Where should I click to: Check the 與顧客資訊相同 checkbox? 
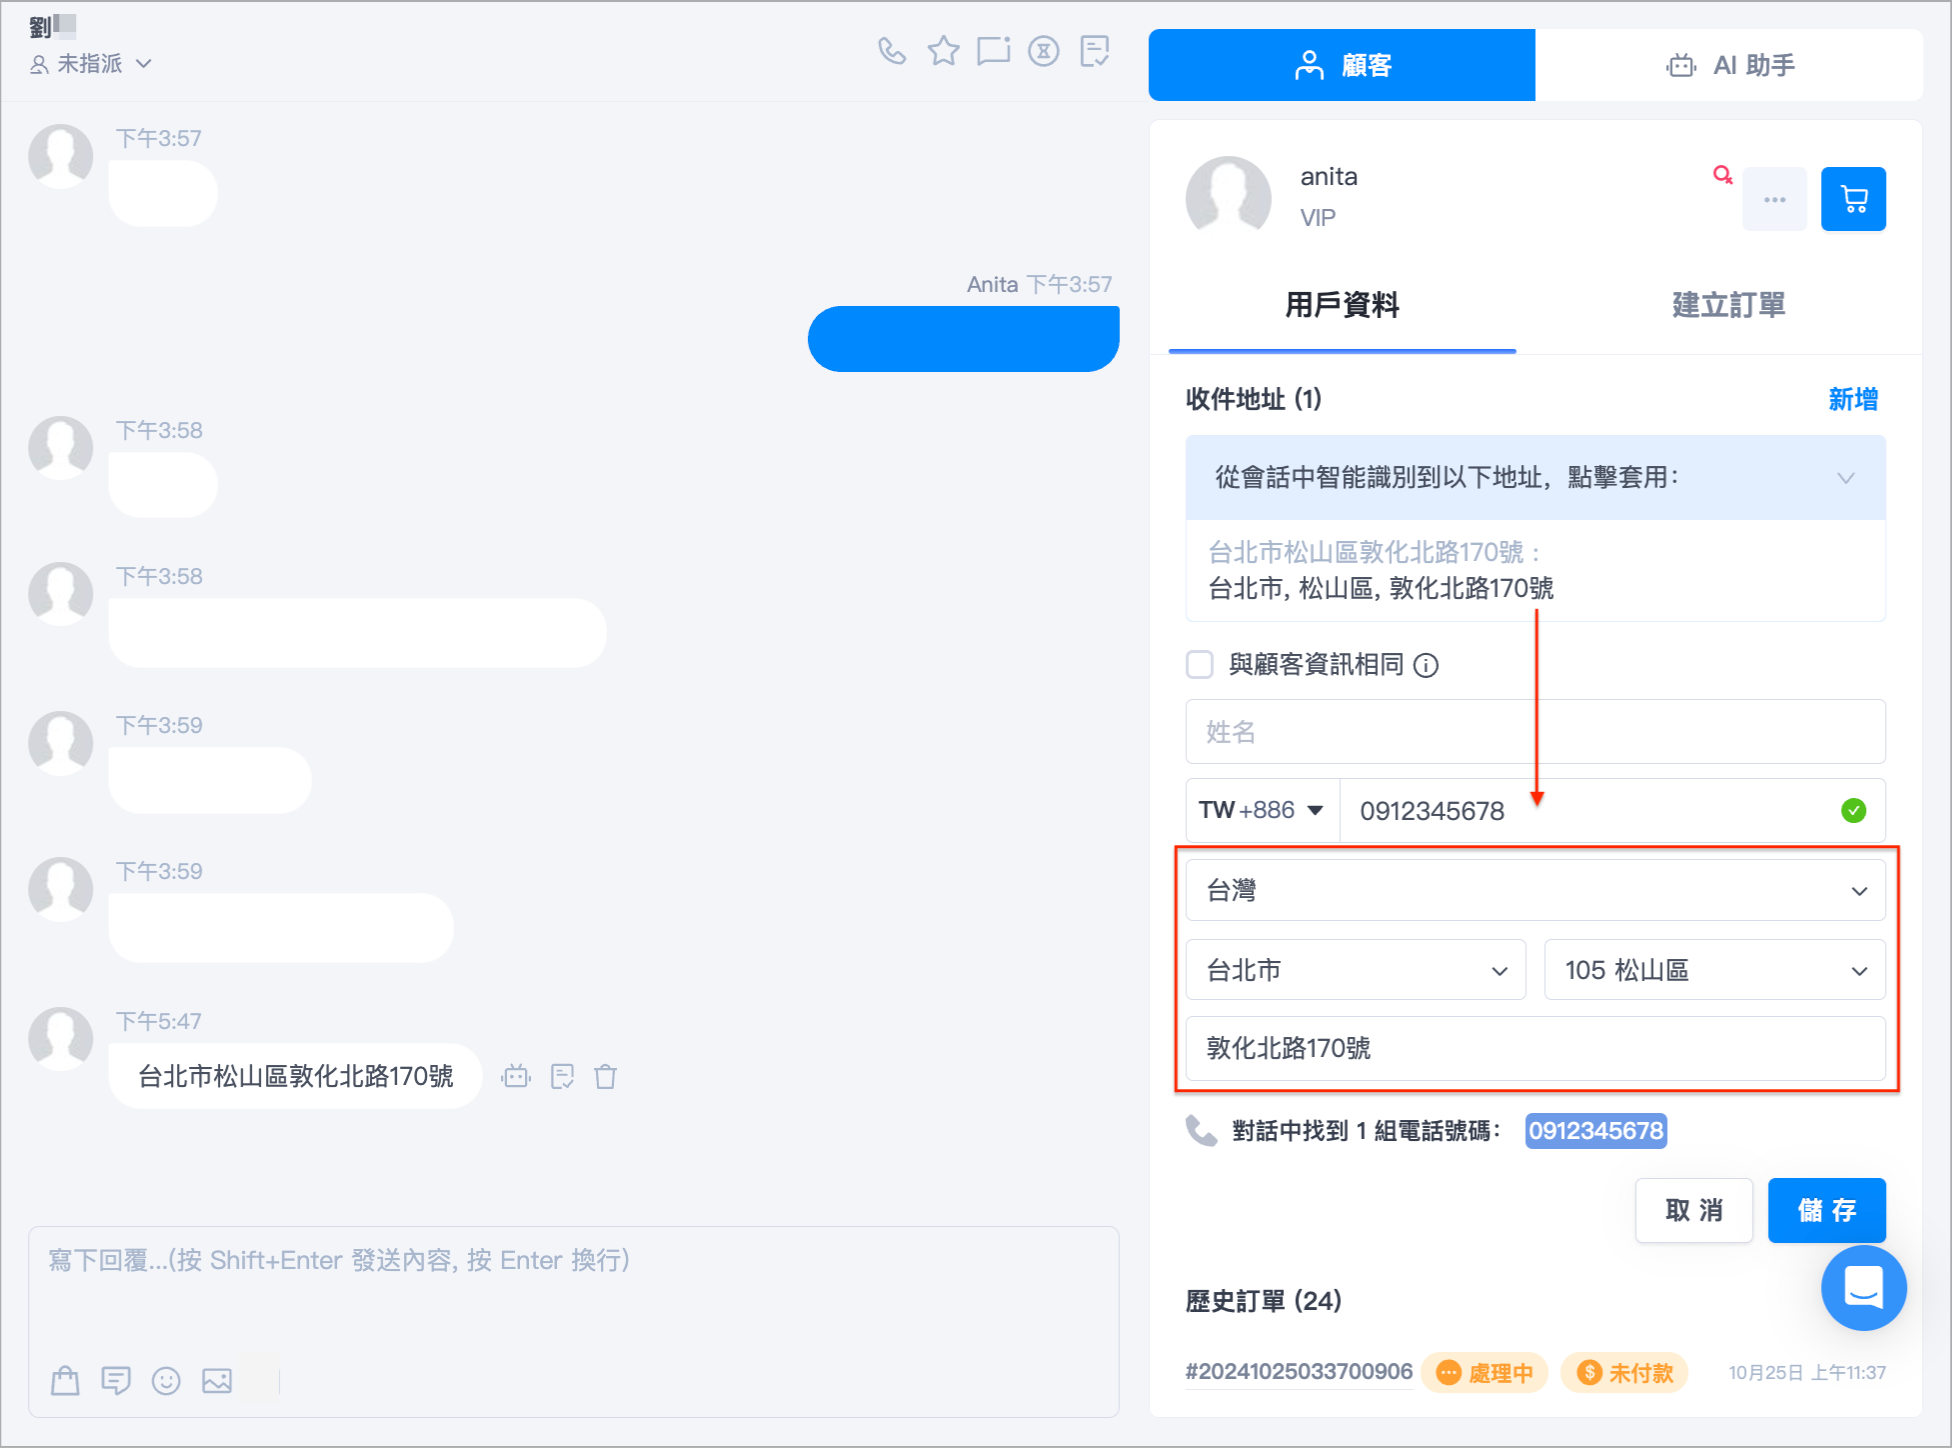[x=1199, y=664]
